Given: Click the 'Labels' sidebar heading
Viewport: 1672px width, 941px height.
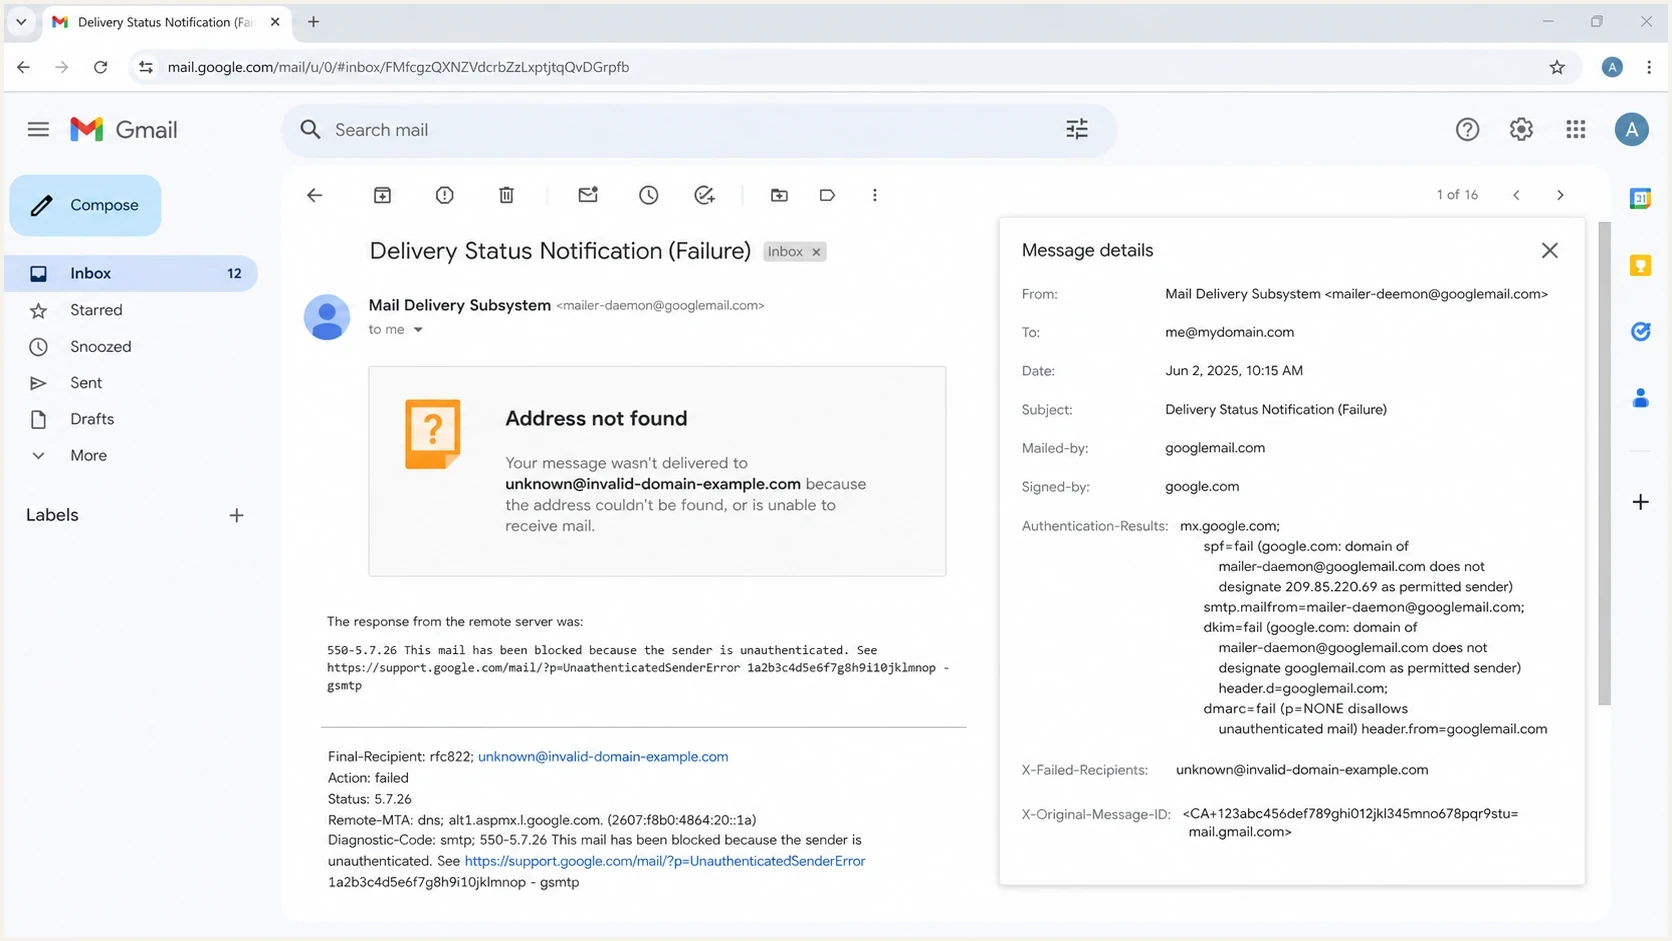Looking at the screenshot, I should click(x=52, y=515).
